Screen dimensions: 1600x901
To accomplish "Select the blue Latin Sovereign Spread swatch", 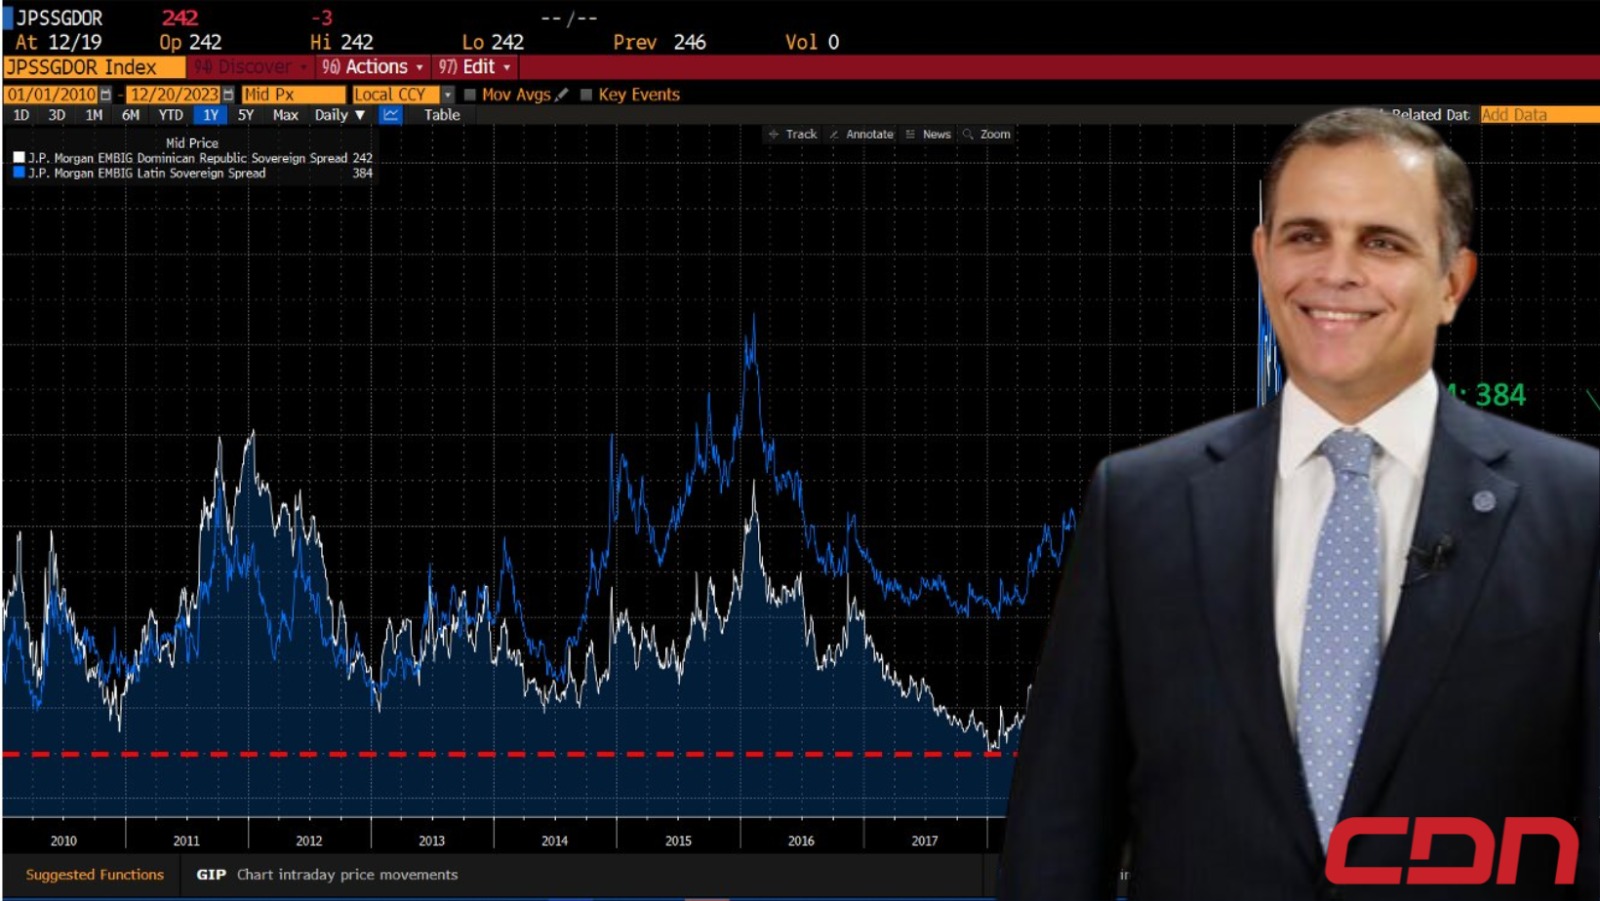I will coord(19,172).
